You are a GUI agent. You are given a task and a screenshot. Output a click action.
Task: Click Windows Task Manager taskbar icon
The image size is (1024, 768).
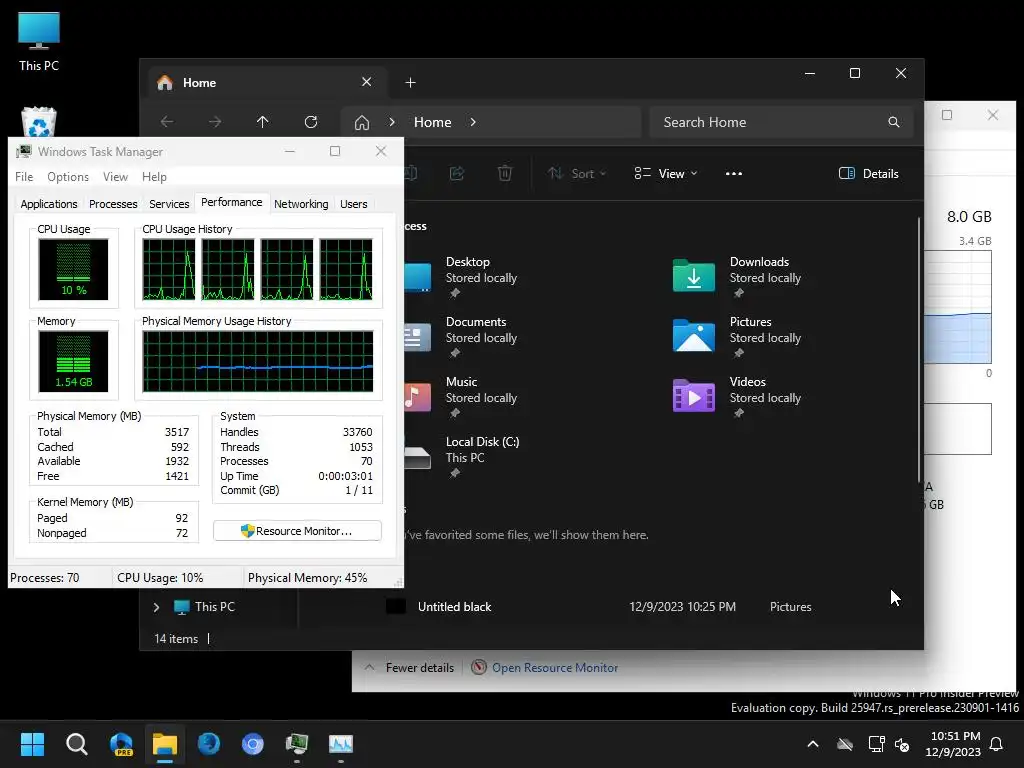tap(297, 744)
